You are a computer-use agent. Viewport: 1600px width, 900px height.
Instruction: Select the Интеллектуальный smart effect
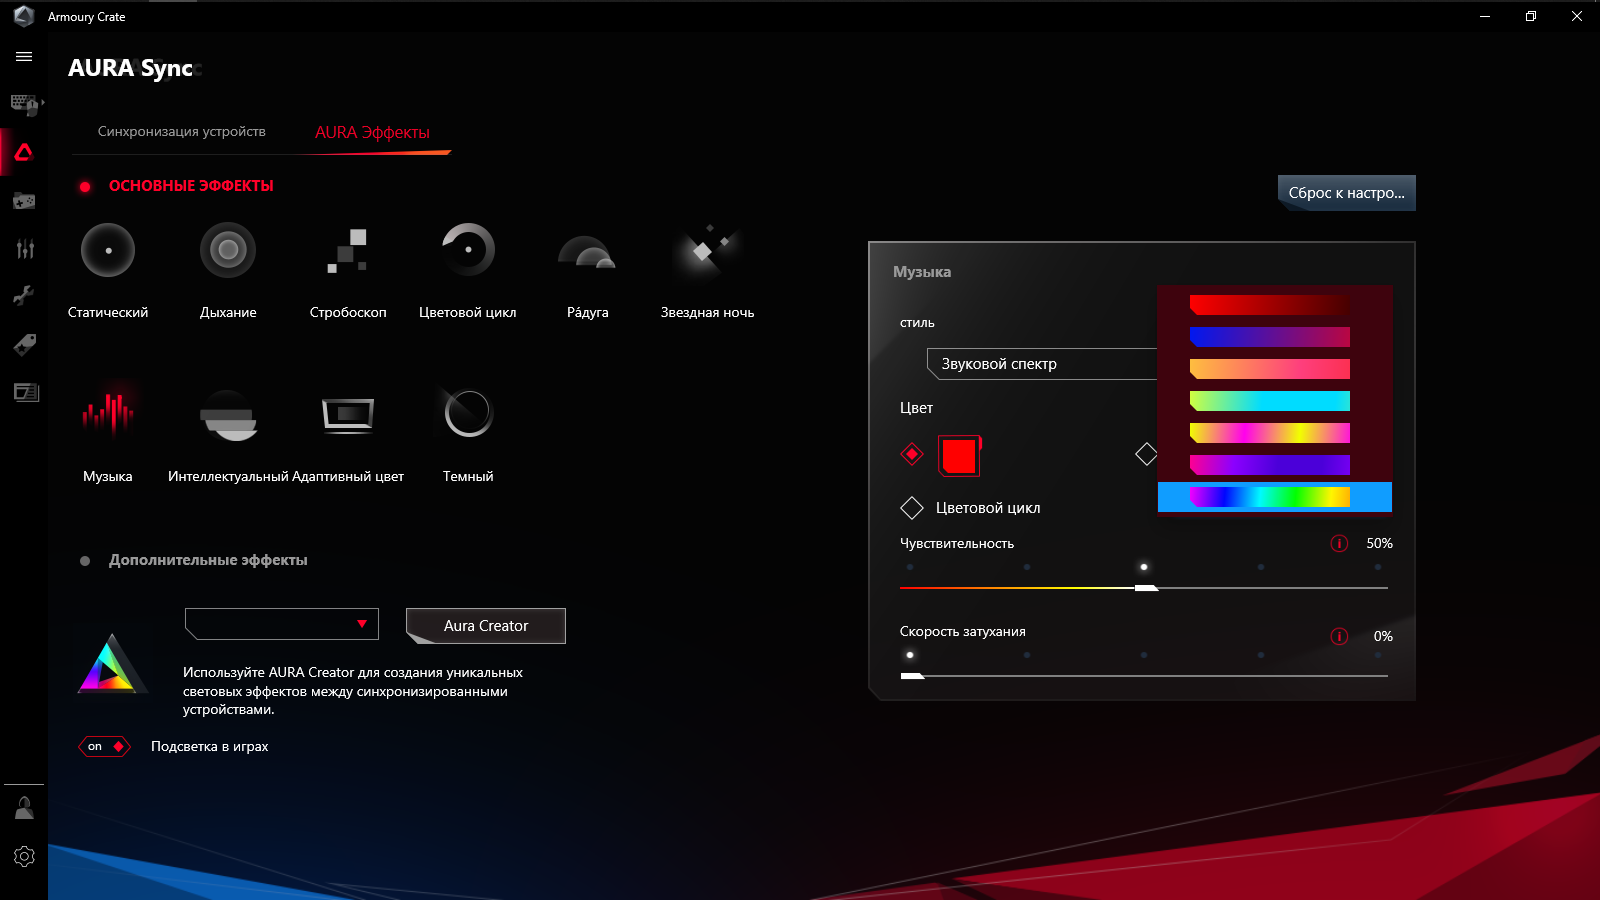coord(228,415)
